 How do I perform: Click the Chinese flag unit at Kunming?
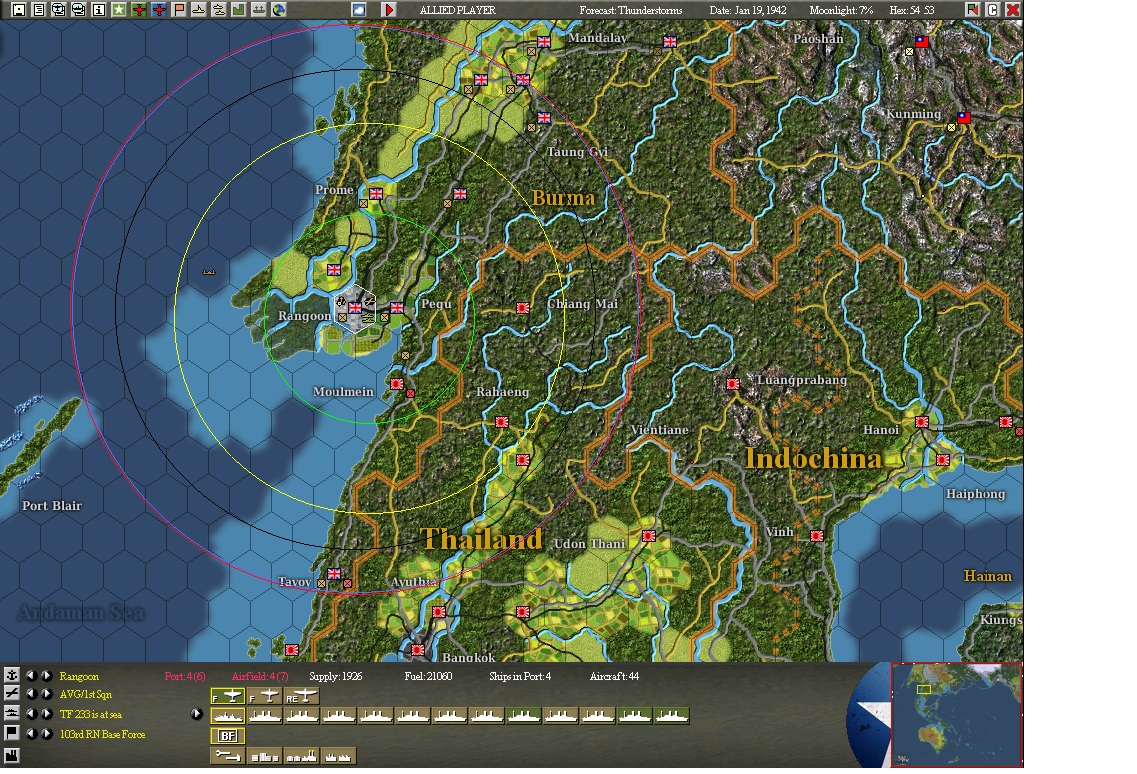pos(964,118)
